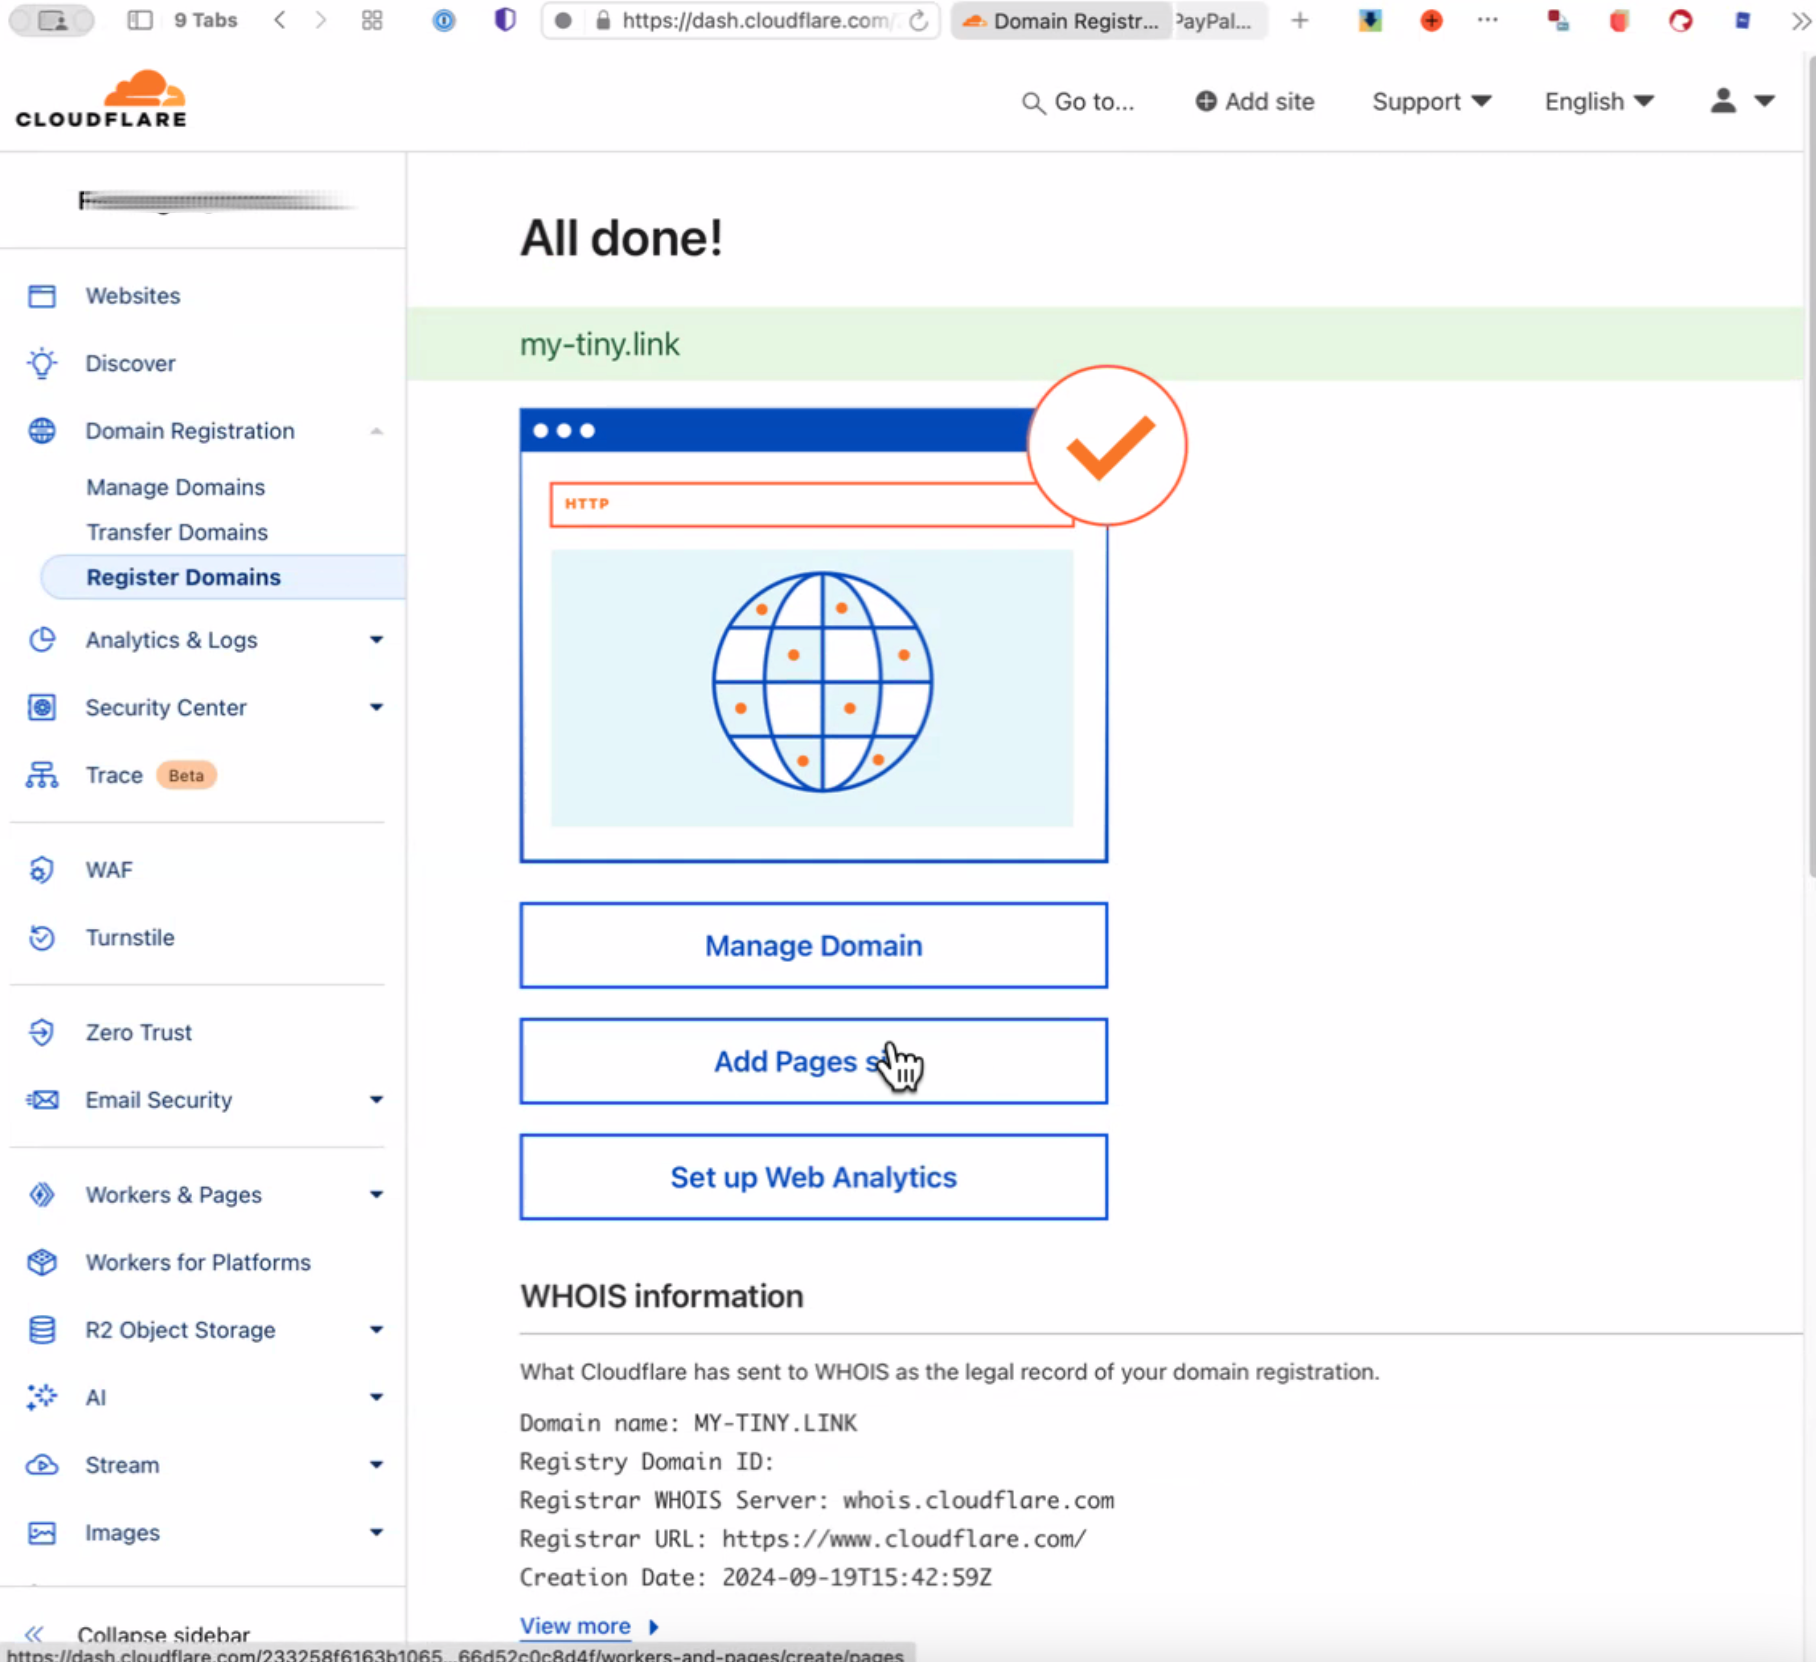The width and height of the screenshot is (1816, 1662).
Task: Click the browser extensions overflow chevrons
Action: click(x=1800, y=20)
